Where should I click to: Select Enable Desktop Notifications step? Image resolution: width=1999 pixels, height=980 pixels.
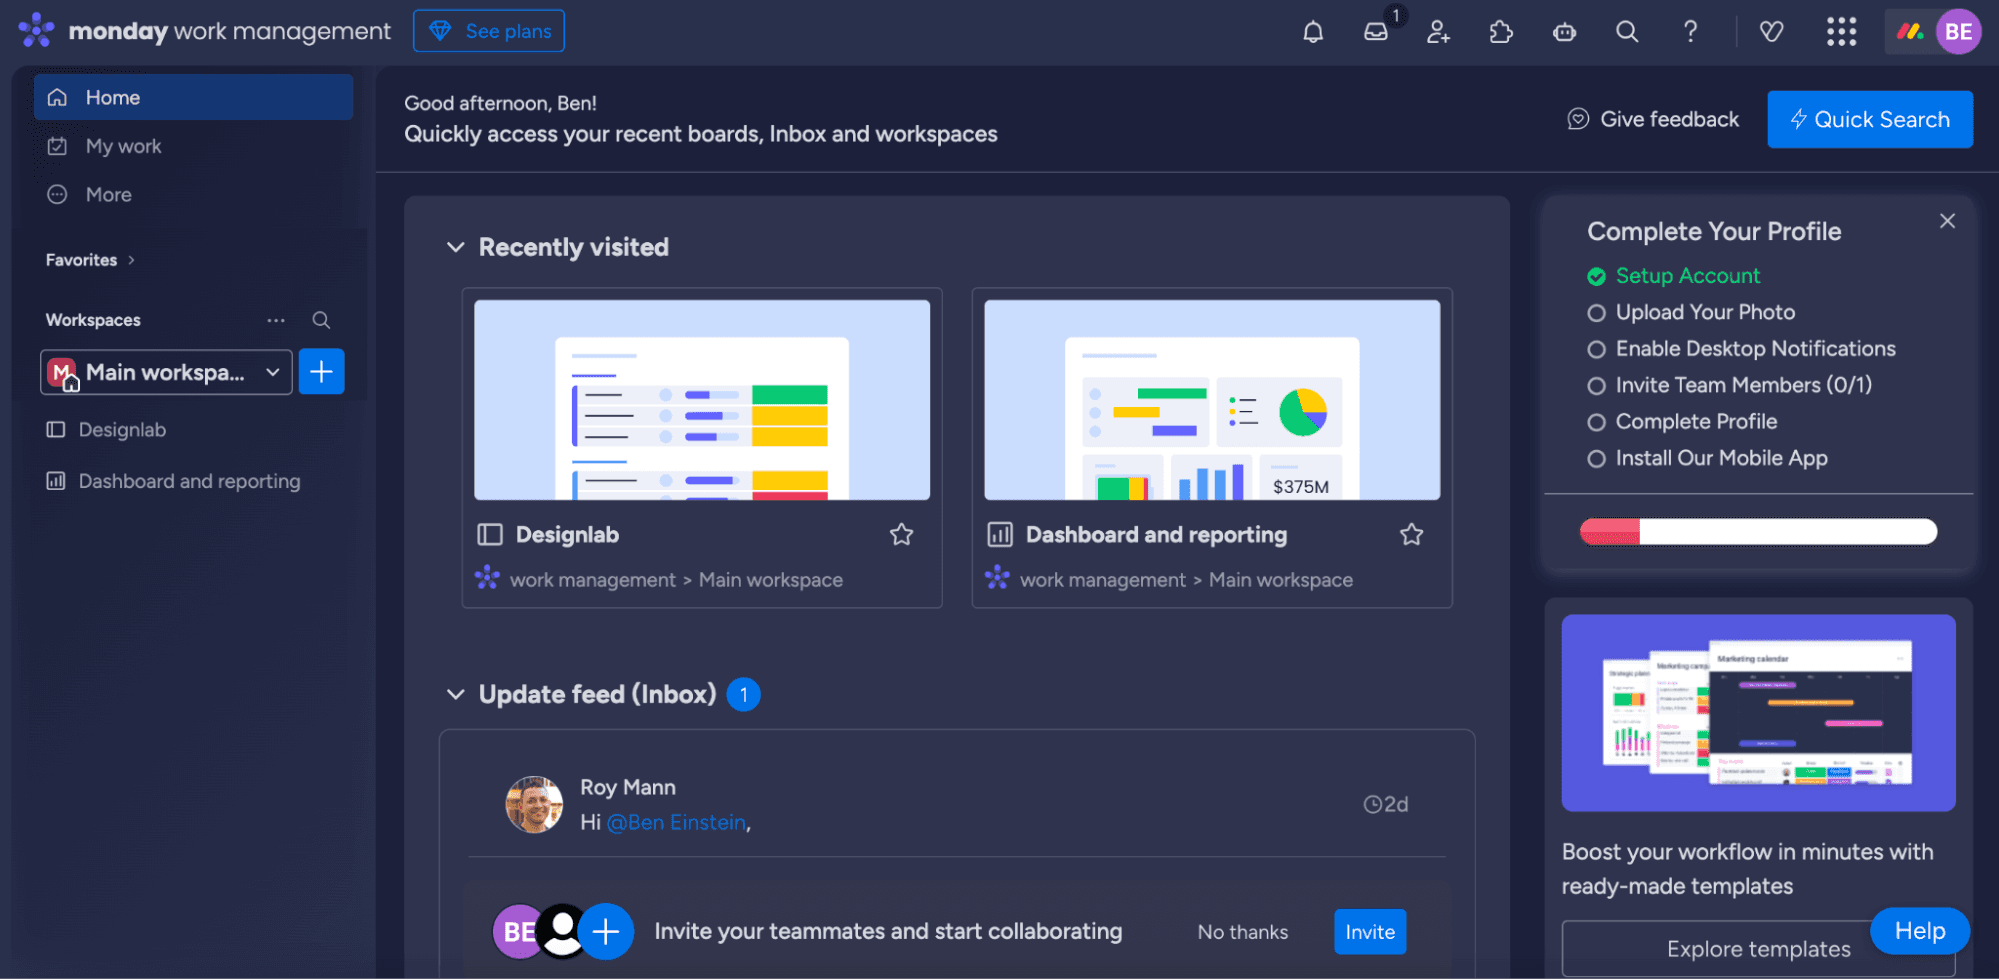pyautogui.click(x=1742, y=349)
